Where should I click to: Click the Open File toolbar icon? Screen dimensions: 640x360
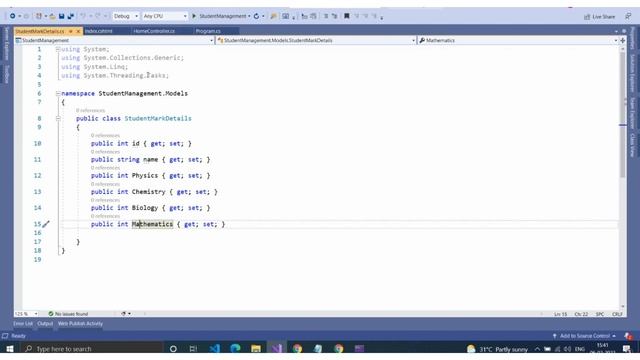tap(53, 16)
